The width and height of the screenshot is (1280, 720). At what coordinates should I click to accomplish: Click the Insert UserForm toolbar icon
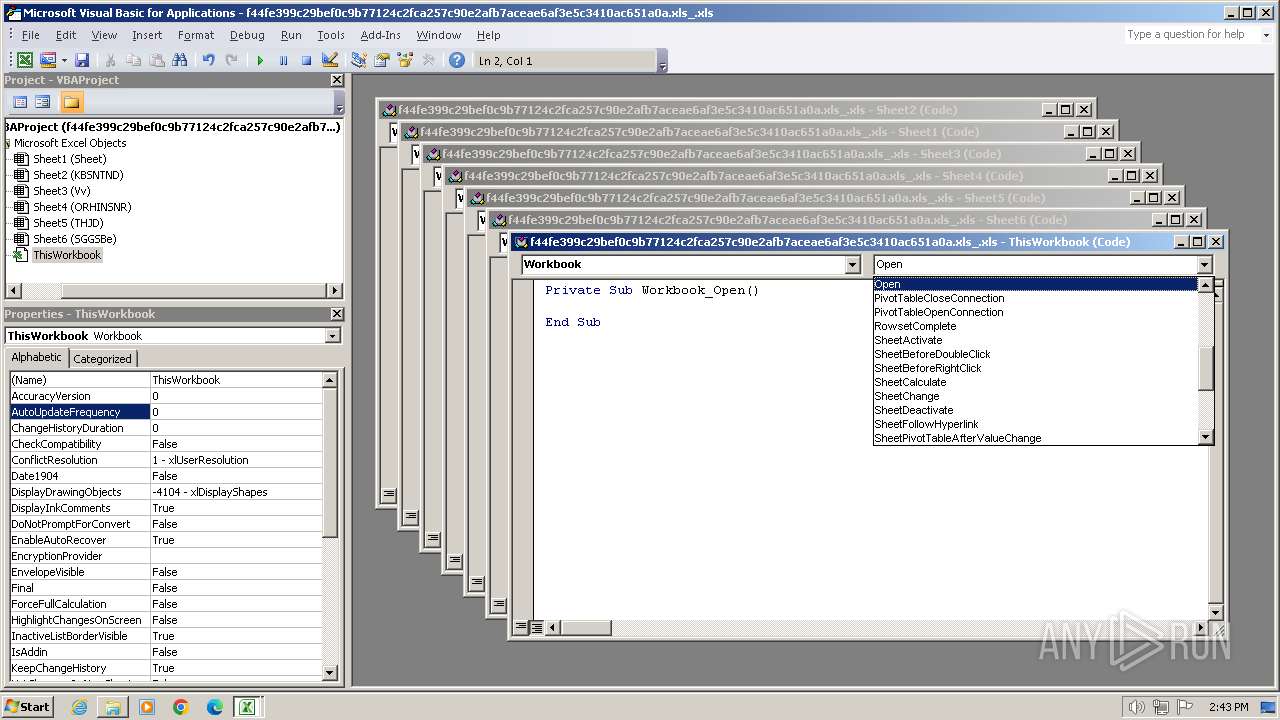47,61
